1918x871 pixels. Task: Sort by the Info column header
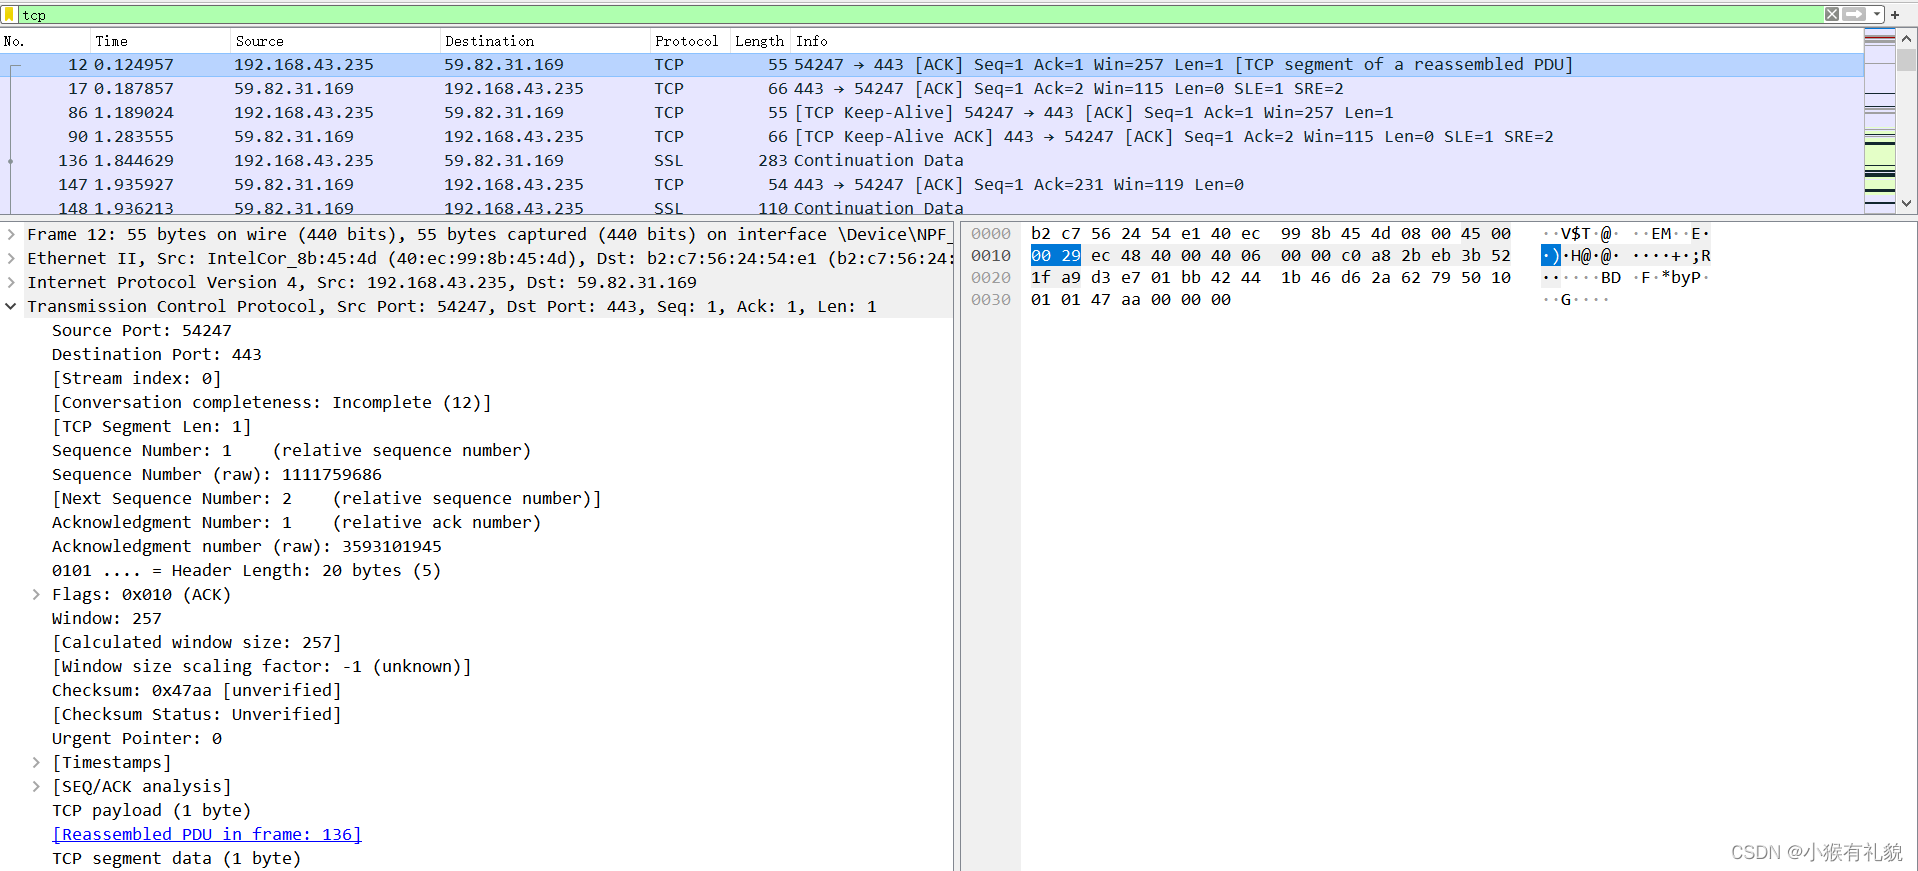[x=1328, y=41]
